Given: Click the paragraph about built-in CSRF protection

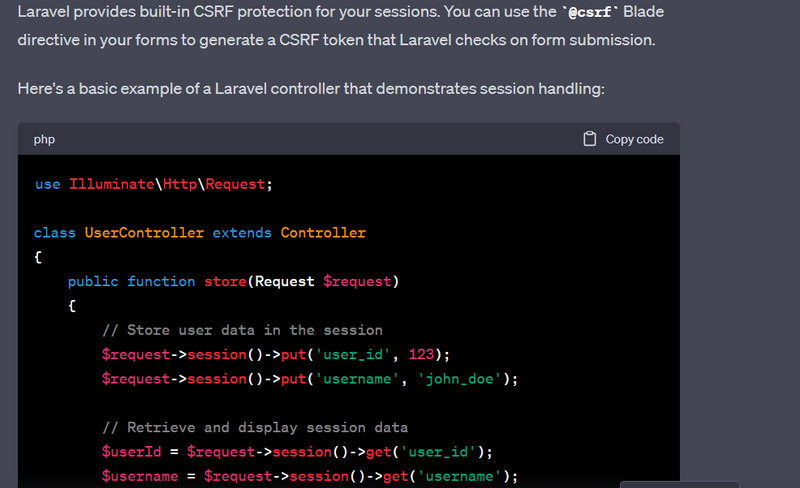Looking at the screenshot, I should (341, 26).
